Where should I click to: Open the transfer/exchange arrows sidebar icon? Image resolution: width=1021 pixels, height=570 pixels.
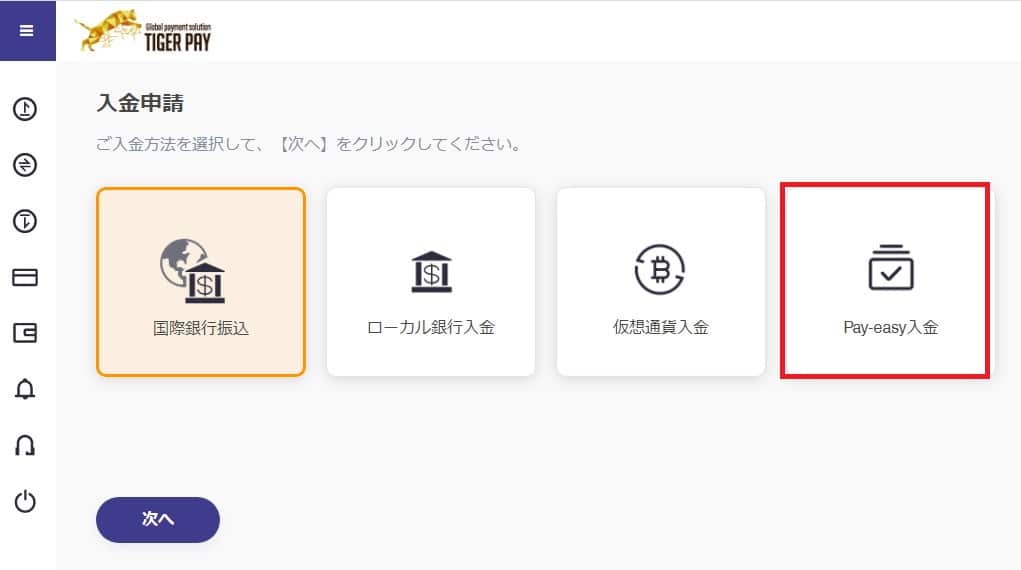pyautogui.click(x=25, y=165)
